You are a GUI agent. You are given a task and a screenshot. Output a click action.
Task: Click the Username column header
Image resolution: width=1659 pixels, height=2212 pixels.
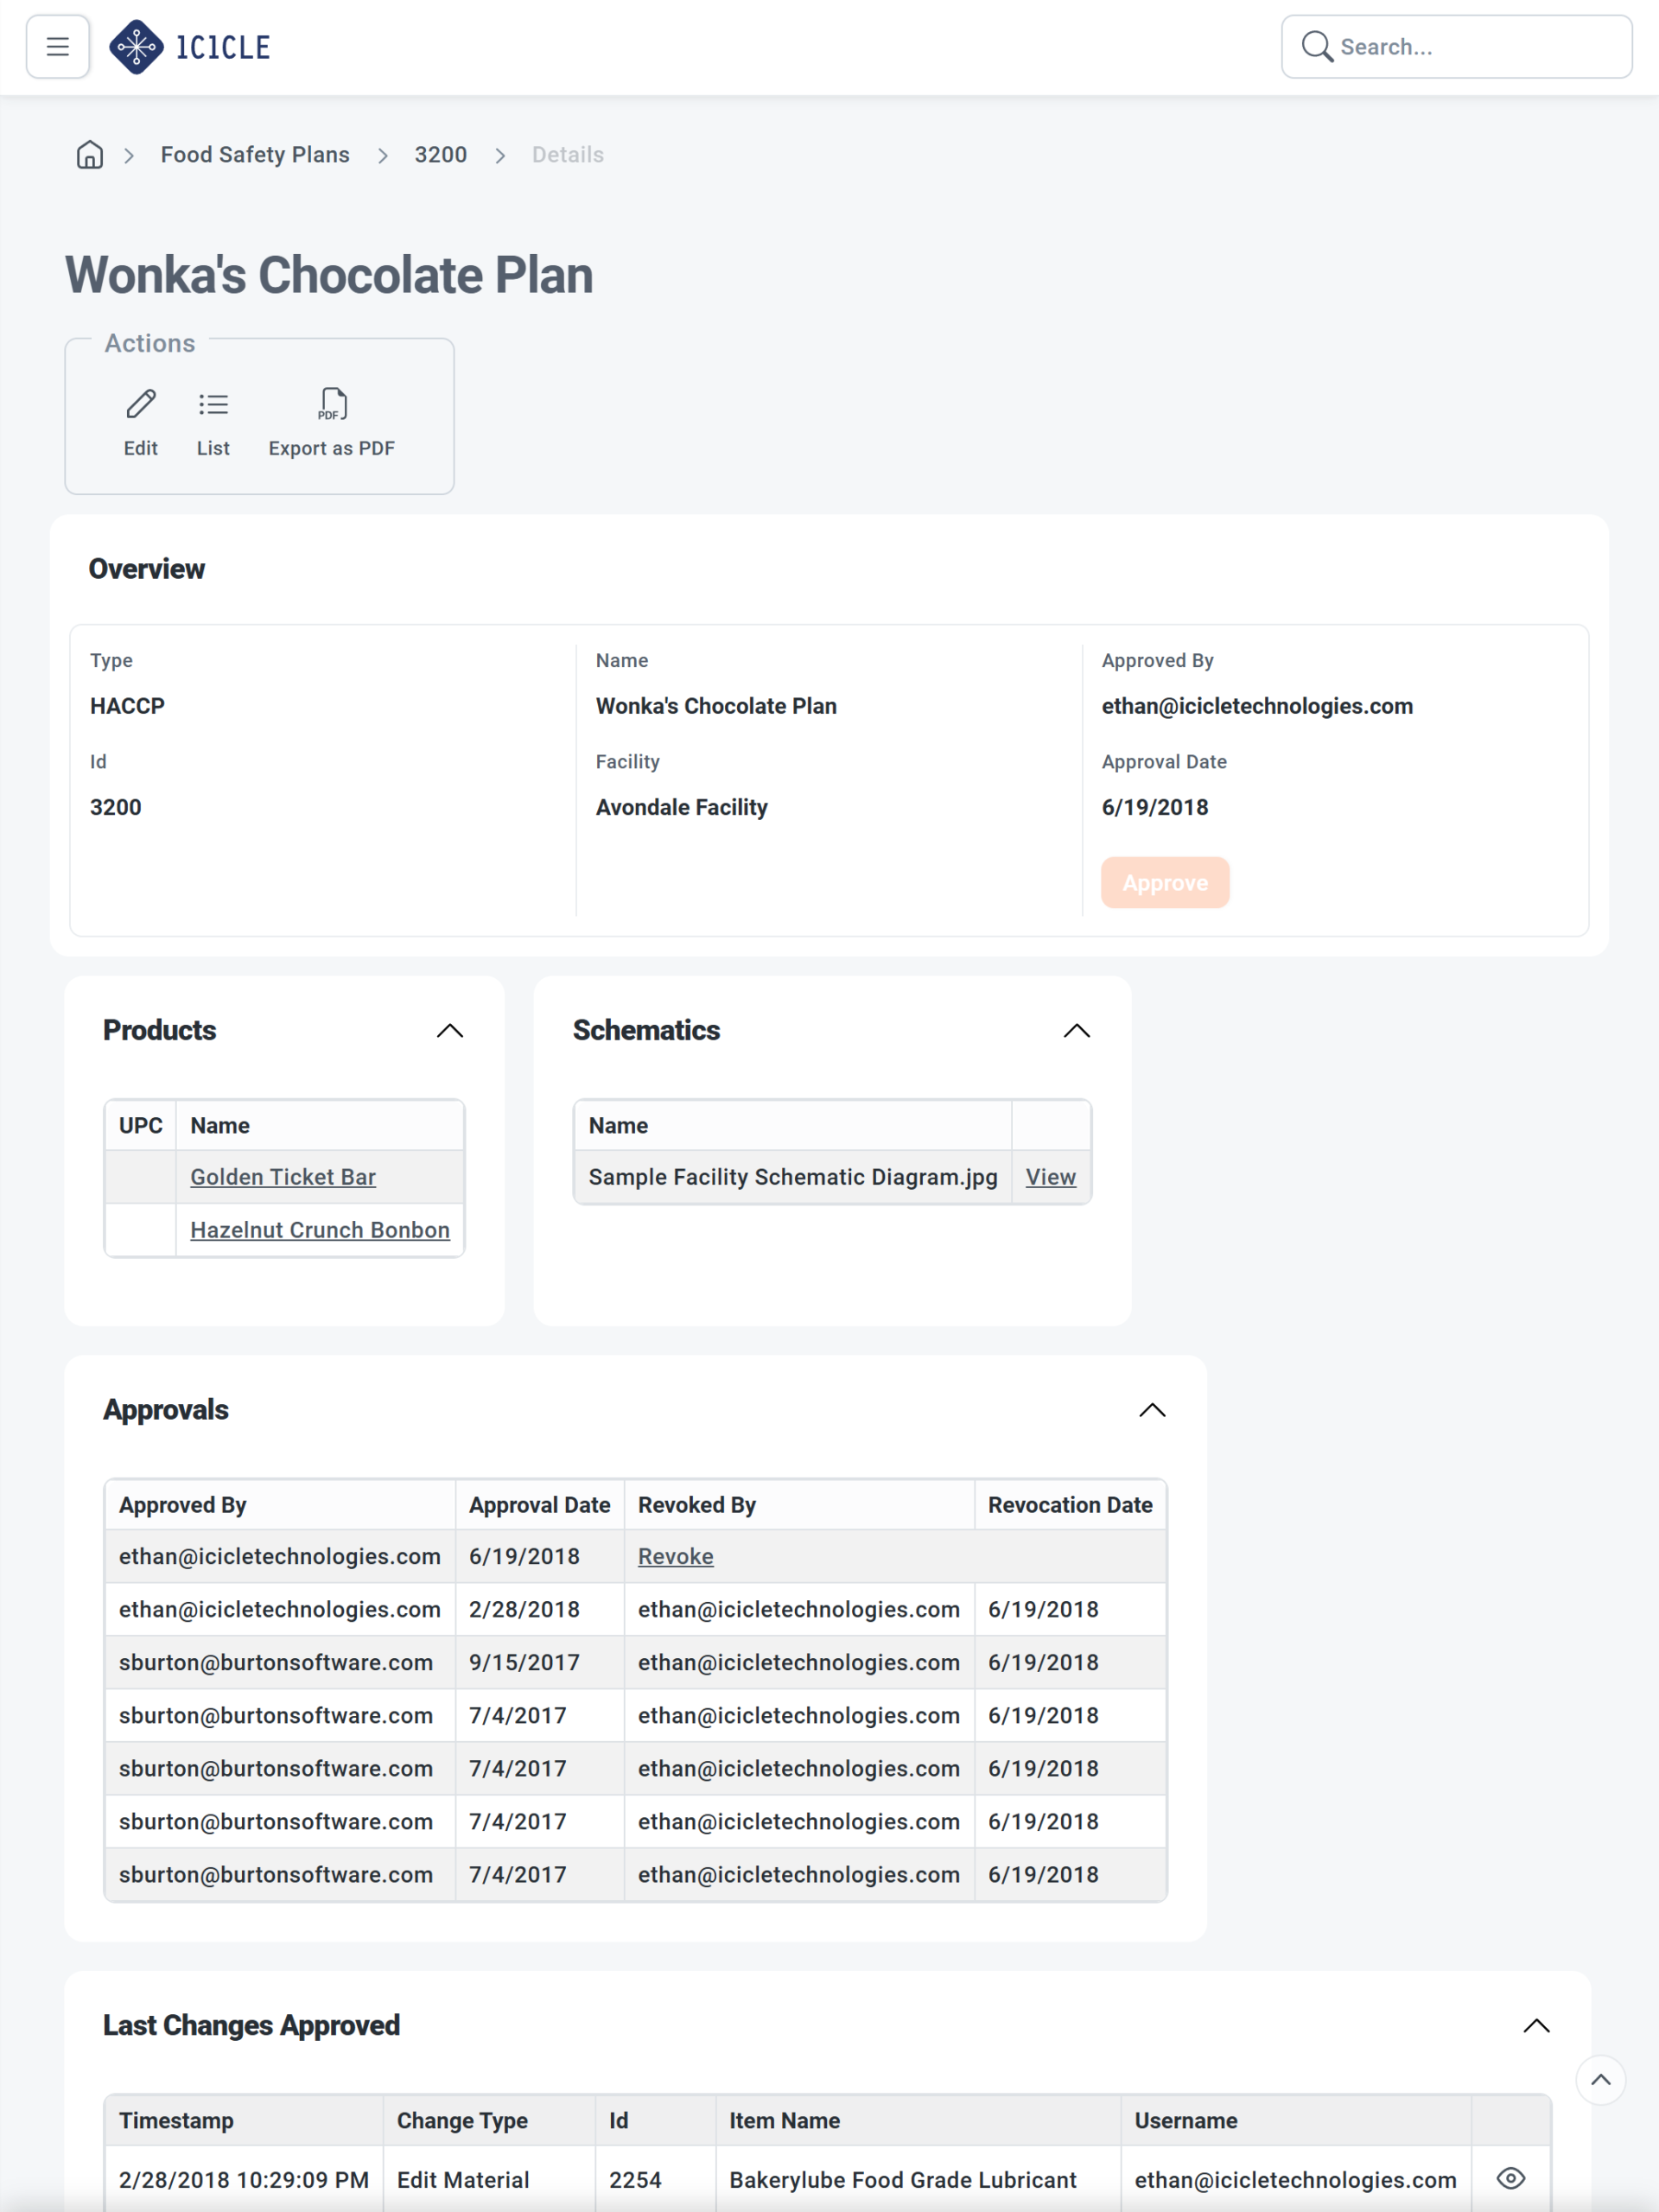[1296, 2121]
